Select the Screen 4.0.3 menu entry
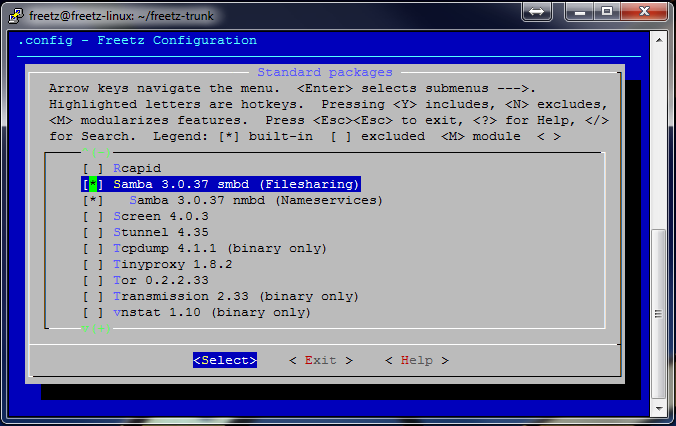This screenshot has height=426, width=676. tap(160, 216)
